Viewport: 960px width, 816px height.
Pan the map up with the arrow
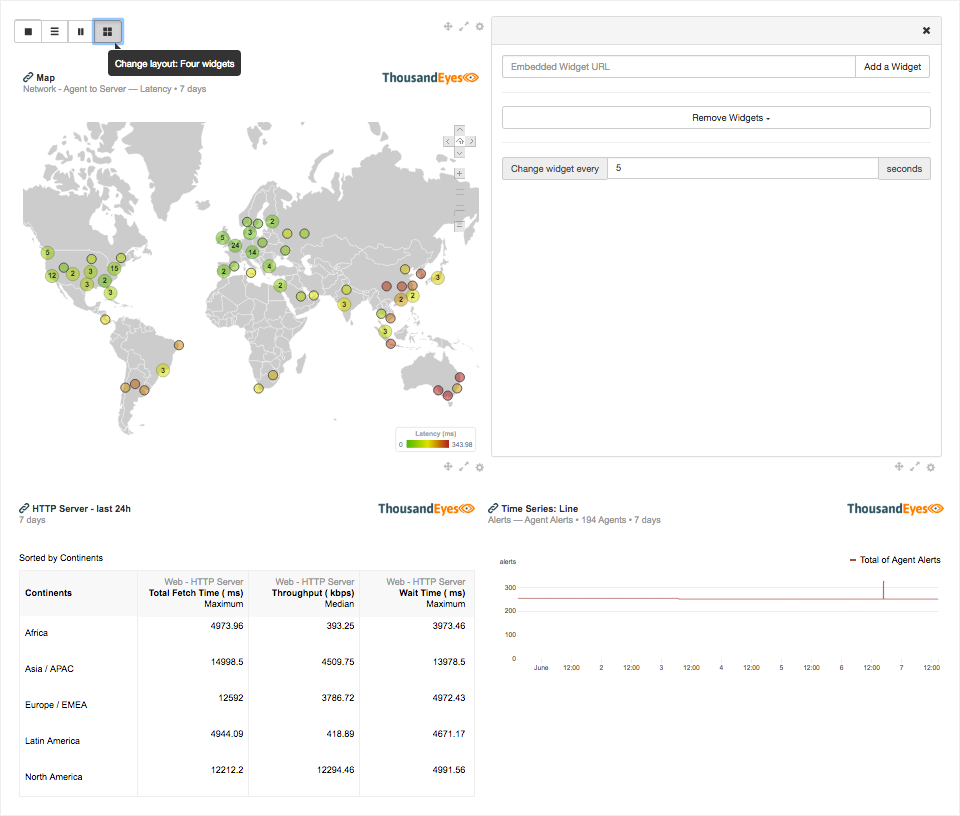click(459, 130)
